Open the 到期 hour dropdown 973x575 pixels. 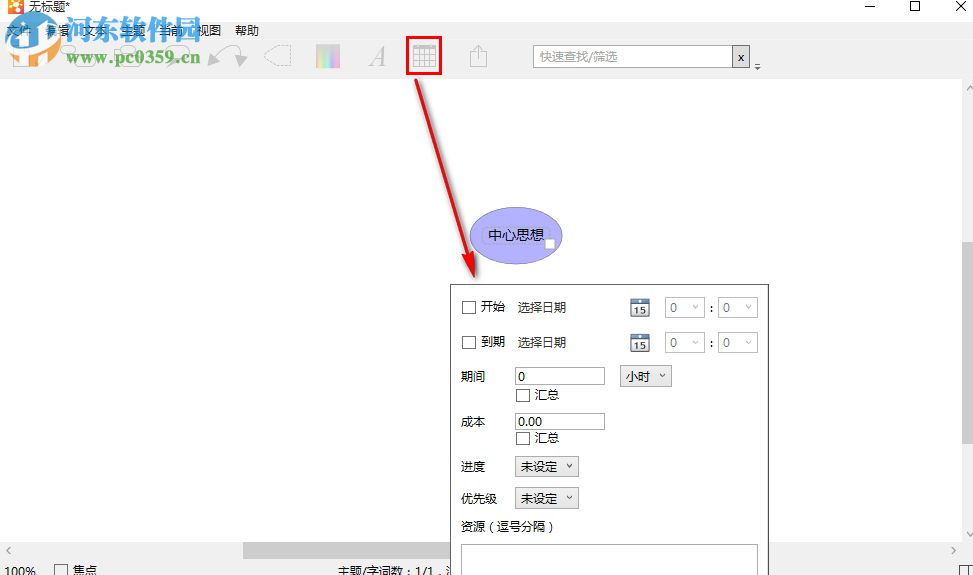[x=684, y=342]
